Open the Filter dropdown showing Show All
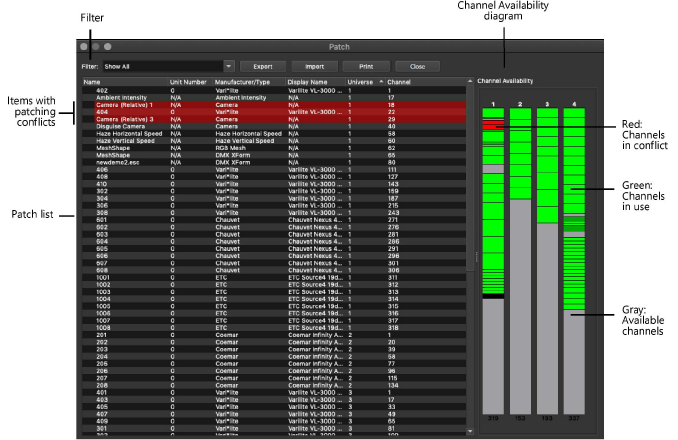This screenshot has width=678, height=440. click(x=169, y=67)
